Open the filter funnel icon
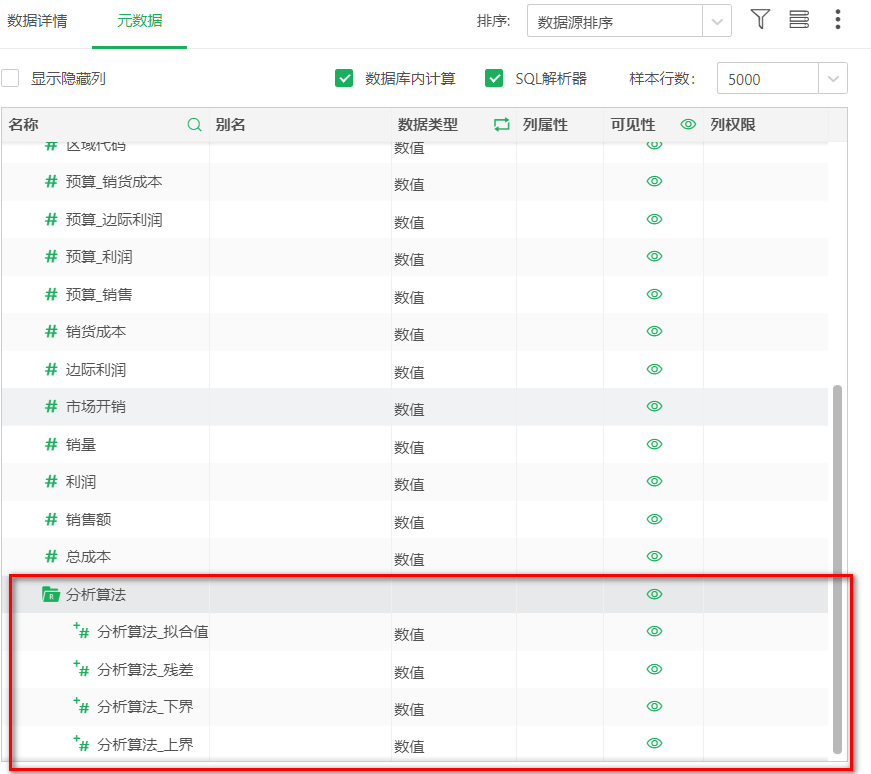Viewport: 871px width, 774px height. click(x=760, y=19)
